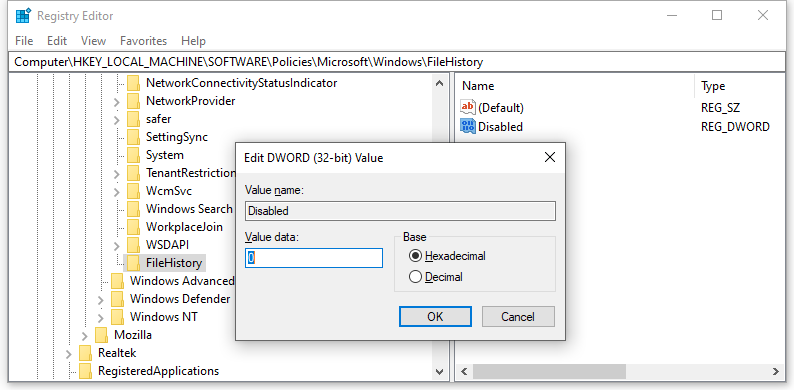Click the System key folder icon
794x390 pixels.
coord(133,155)
